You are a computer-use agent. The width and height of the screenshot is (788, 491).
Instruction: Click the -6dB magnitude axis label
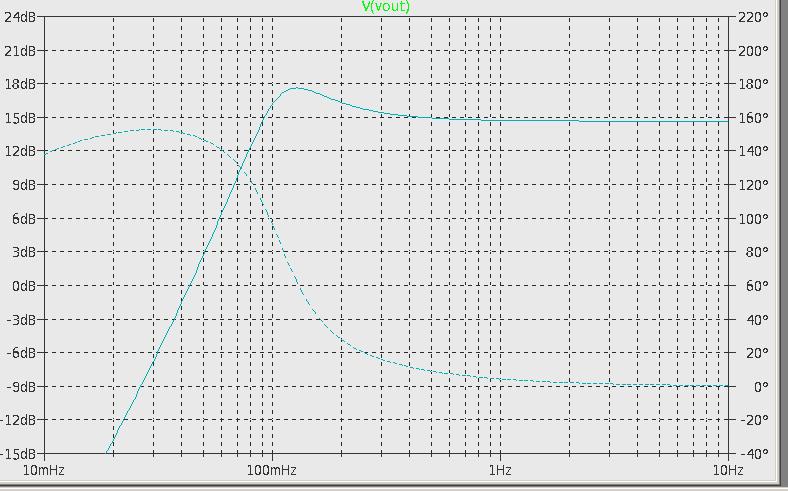click(21, 353)
